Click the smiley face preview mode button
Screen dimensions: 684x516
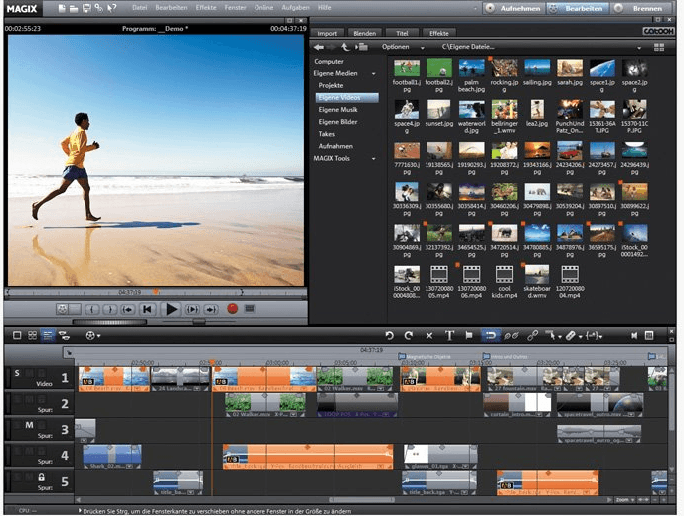click(62, 309)
